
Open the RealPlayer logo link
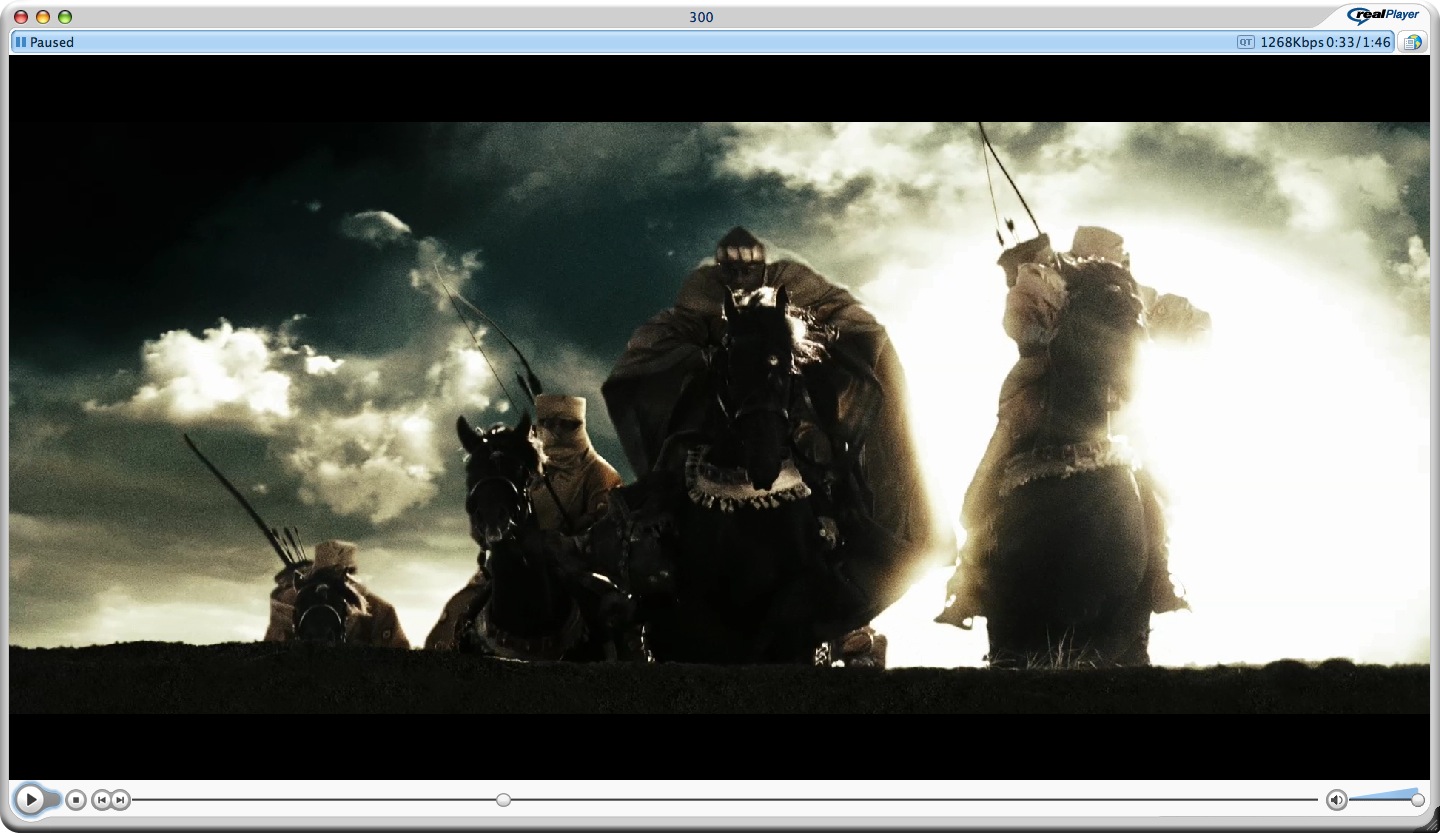[x=1383, y=15]
